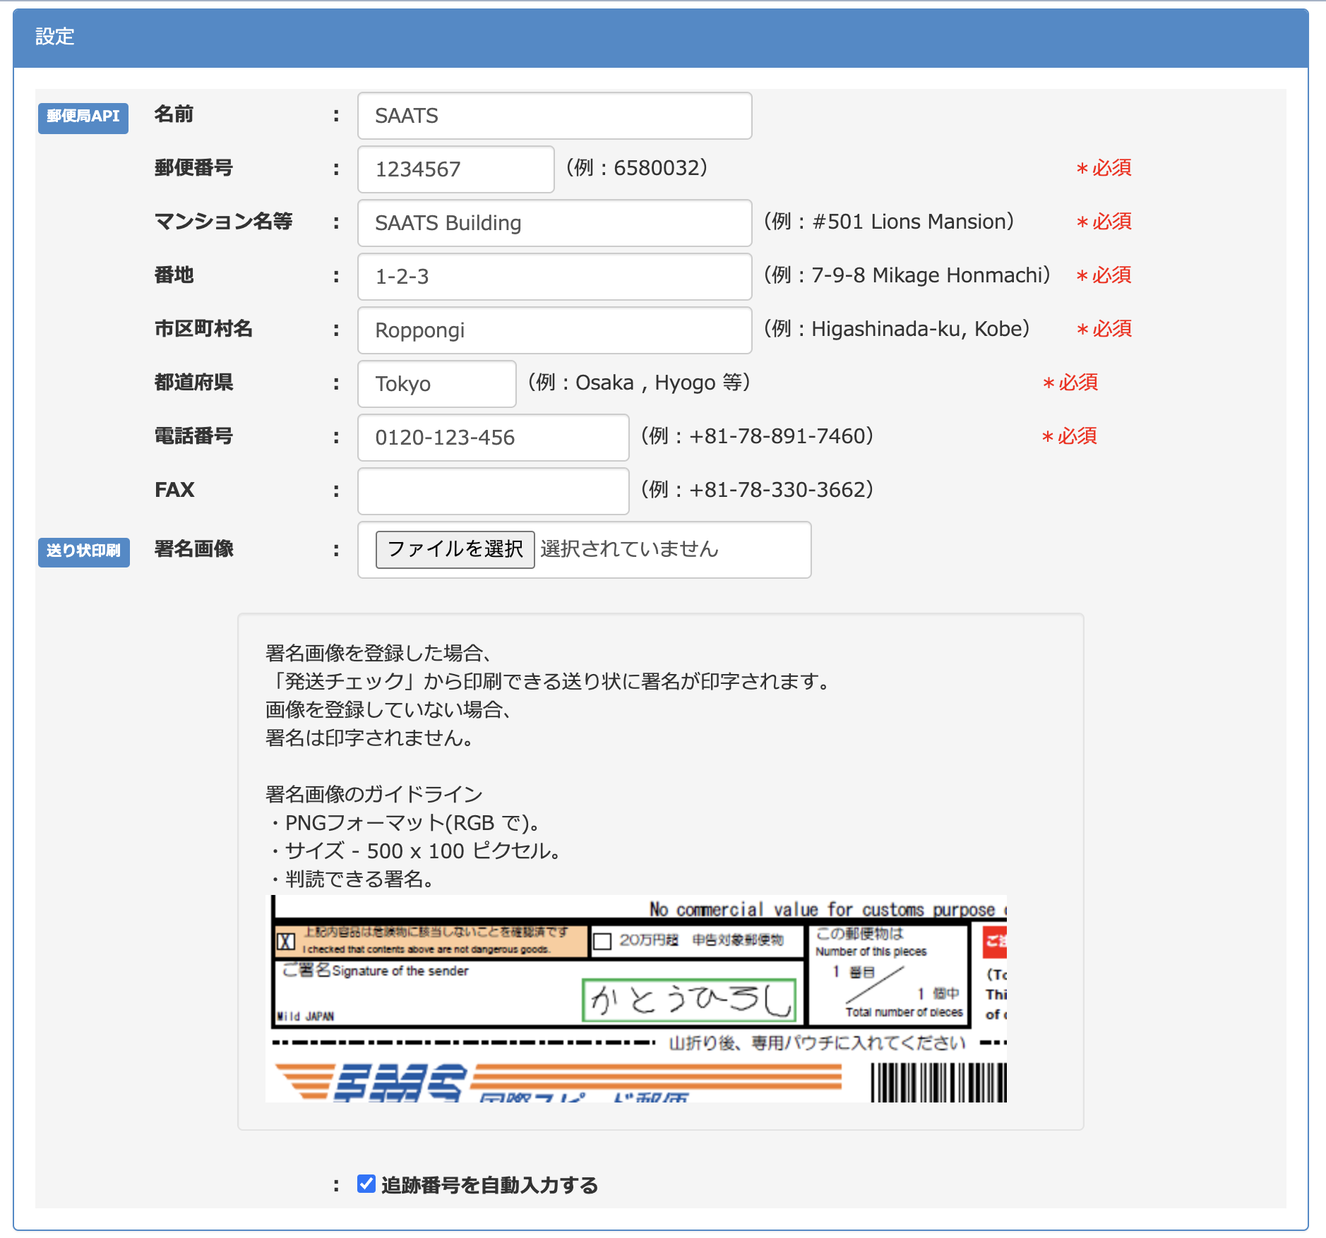Click the 送り状印刷 badge

coord(83,551)
